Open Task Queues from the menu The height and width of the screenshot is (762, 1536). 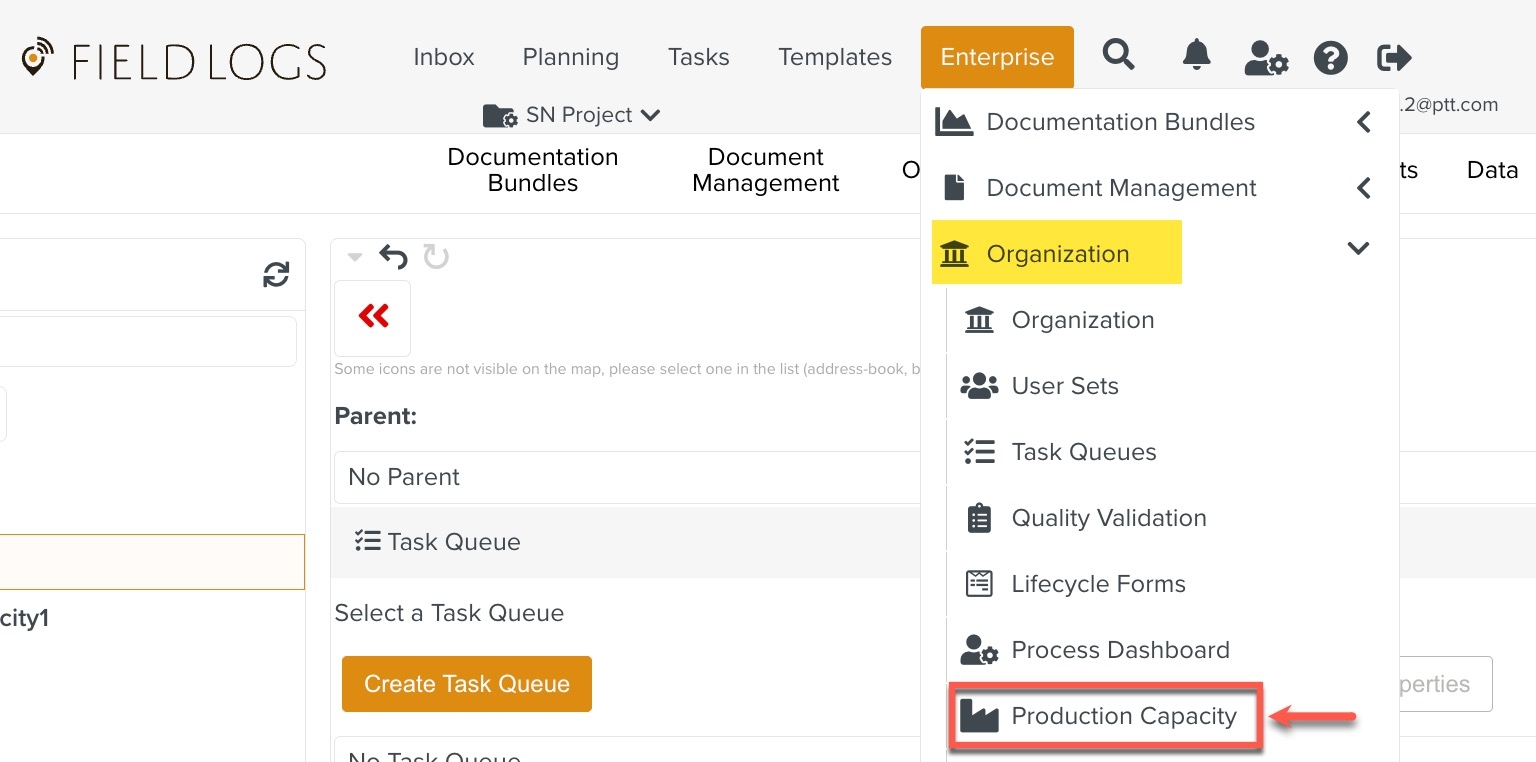1083,452
